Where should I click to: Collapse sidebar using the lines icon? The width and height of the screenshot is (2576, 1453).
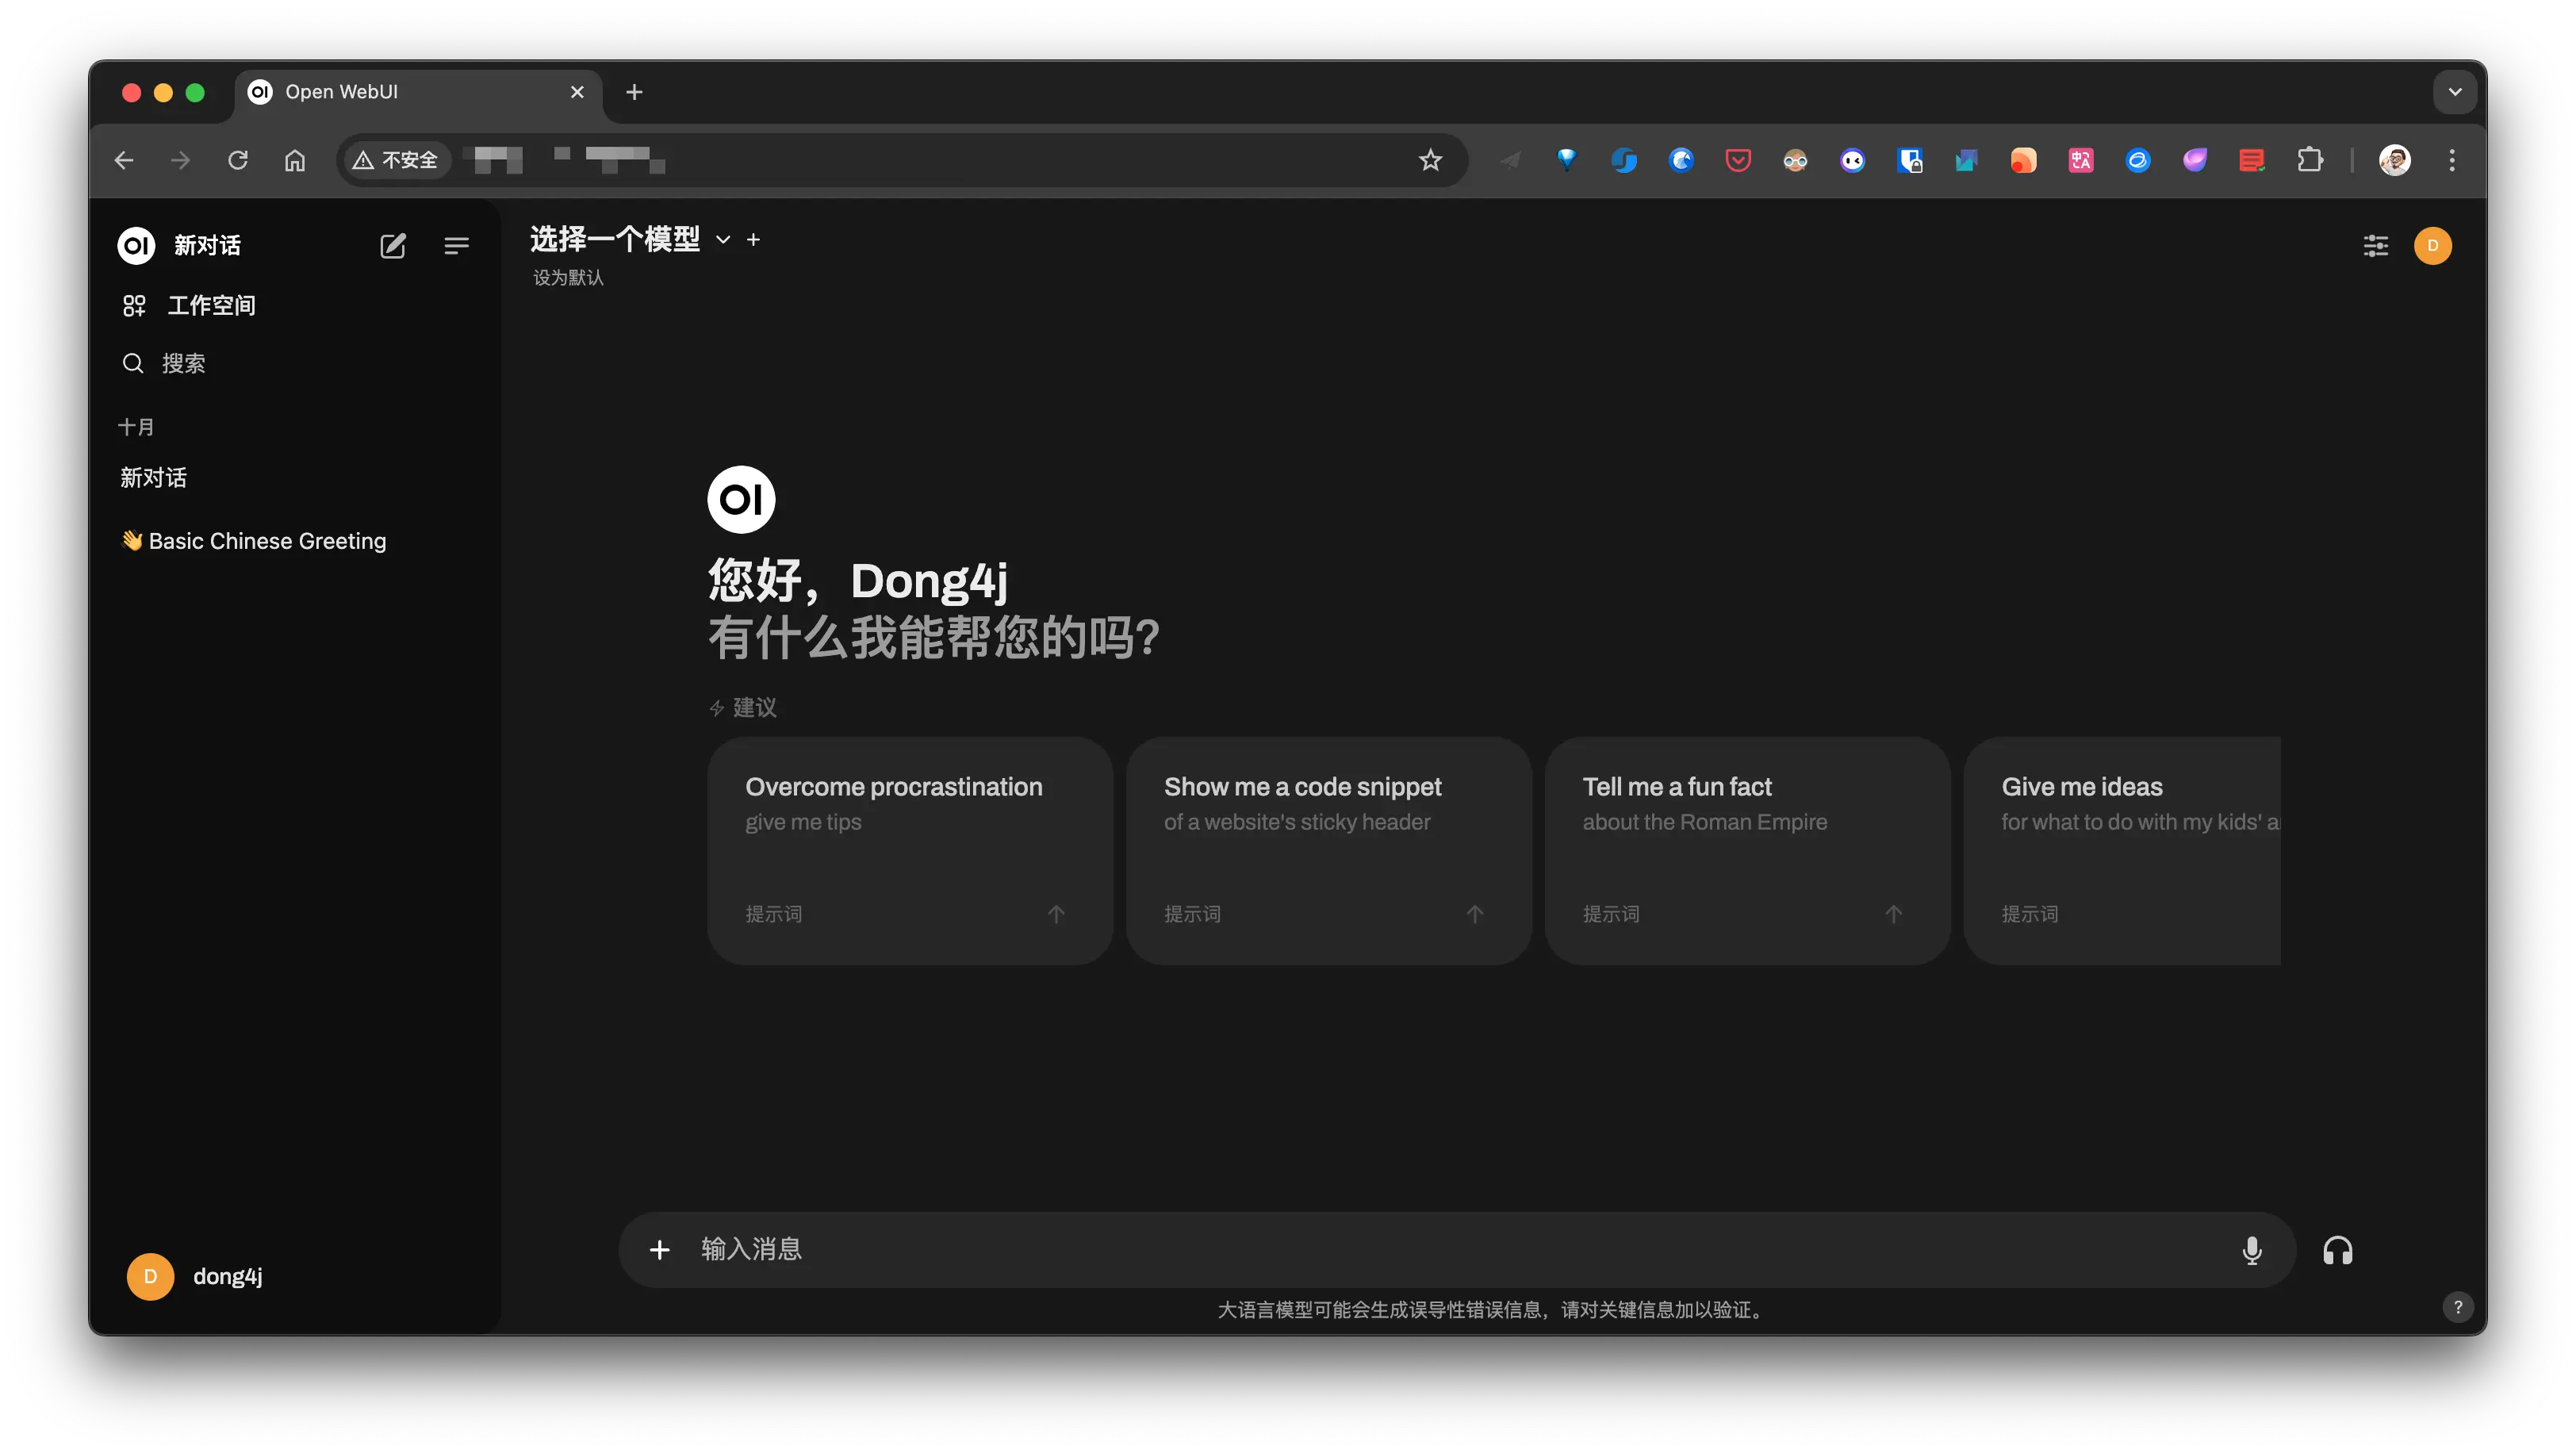point(456,246)
